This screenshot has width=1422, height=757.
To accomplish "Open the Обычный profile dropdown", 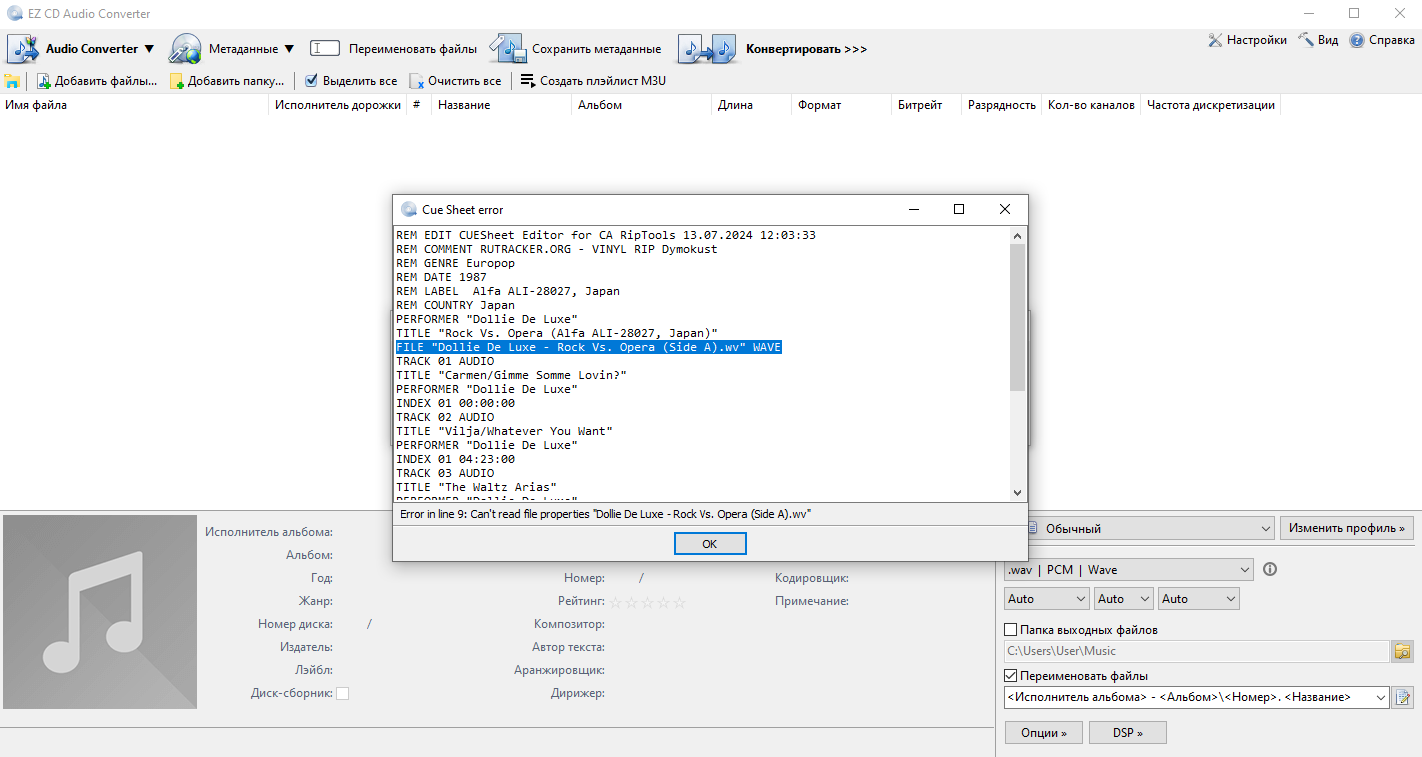I will point(1266,528).
